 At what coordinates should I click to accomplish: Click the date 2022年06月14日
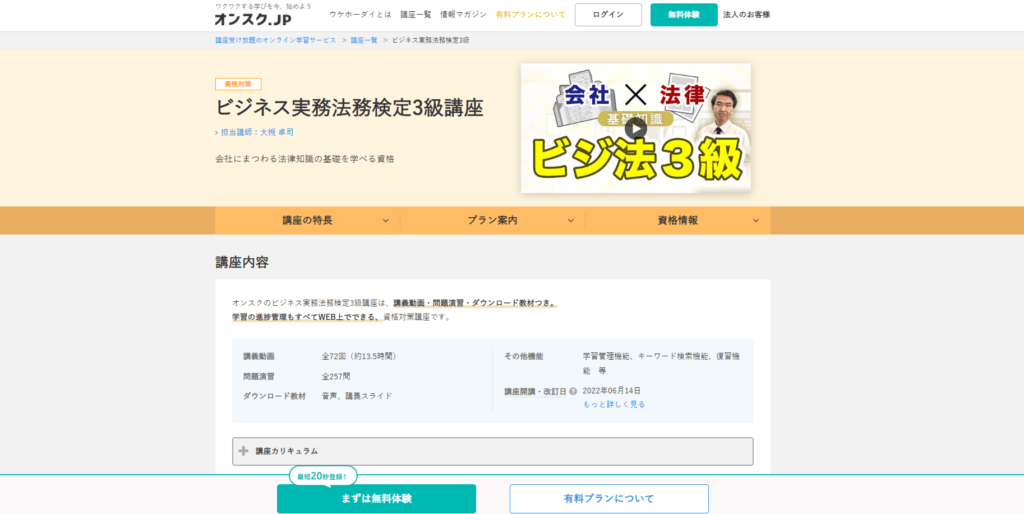pos(611,391)
